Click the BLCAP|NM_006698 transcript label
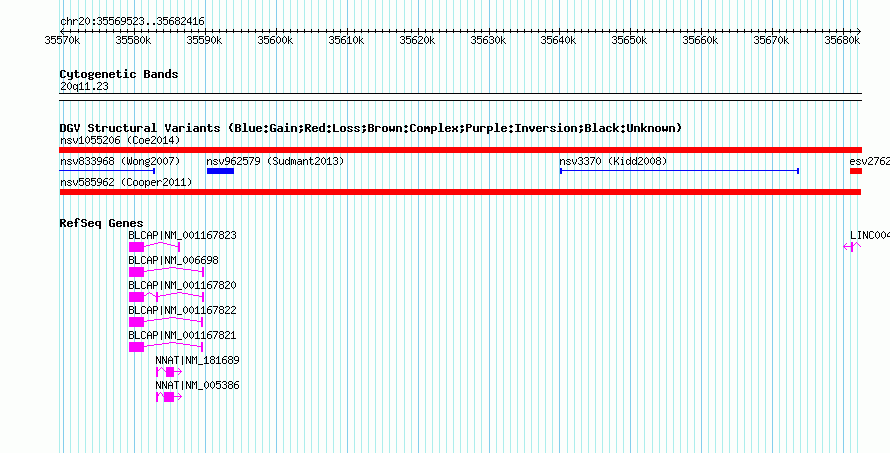 click(173, 260)
